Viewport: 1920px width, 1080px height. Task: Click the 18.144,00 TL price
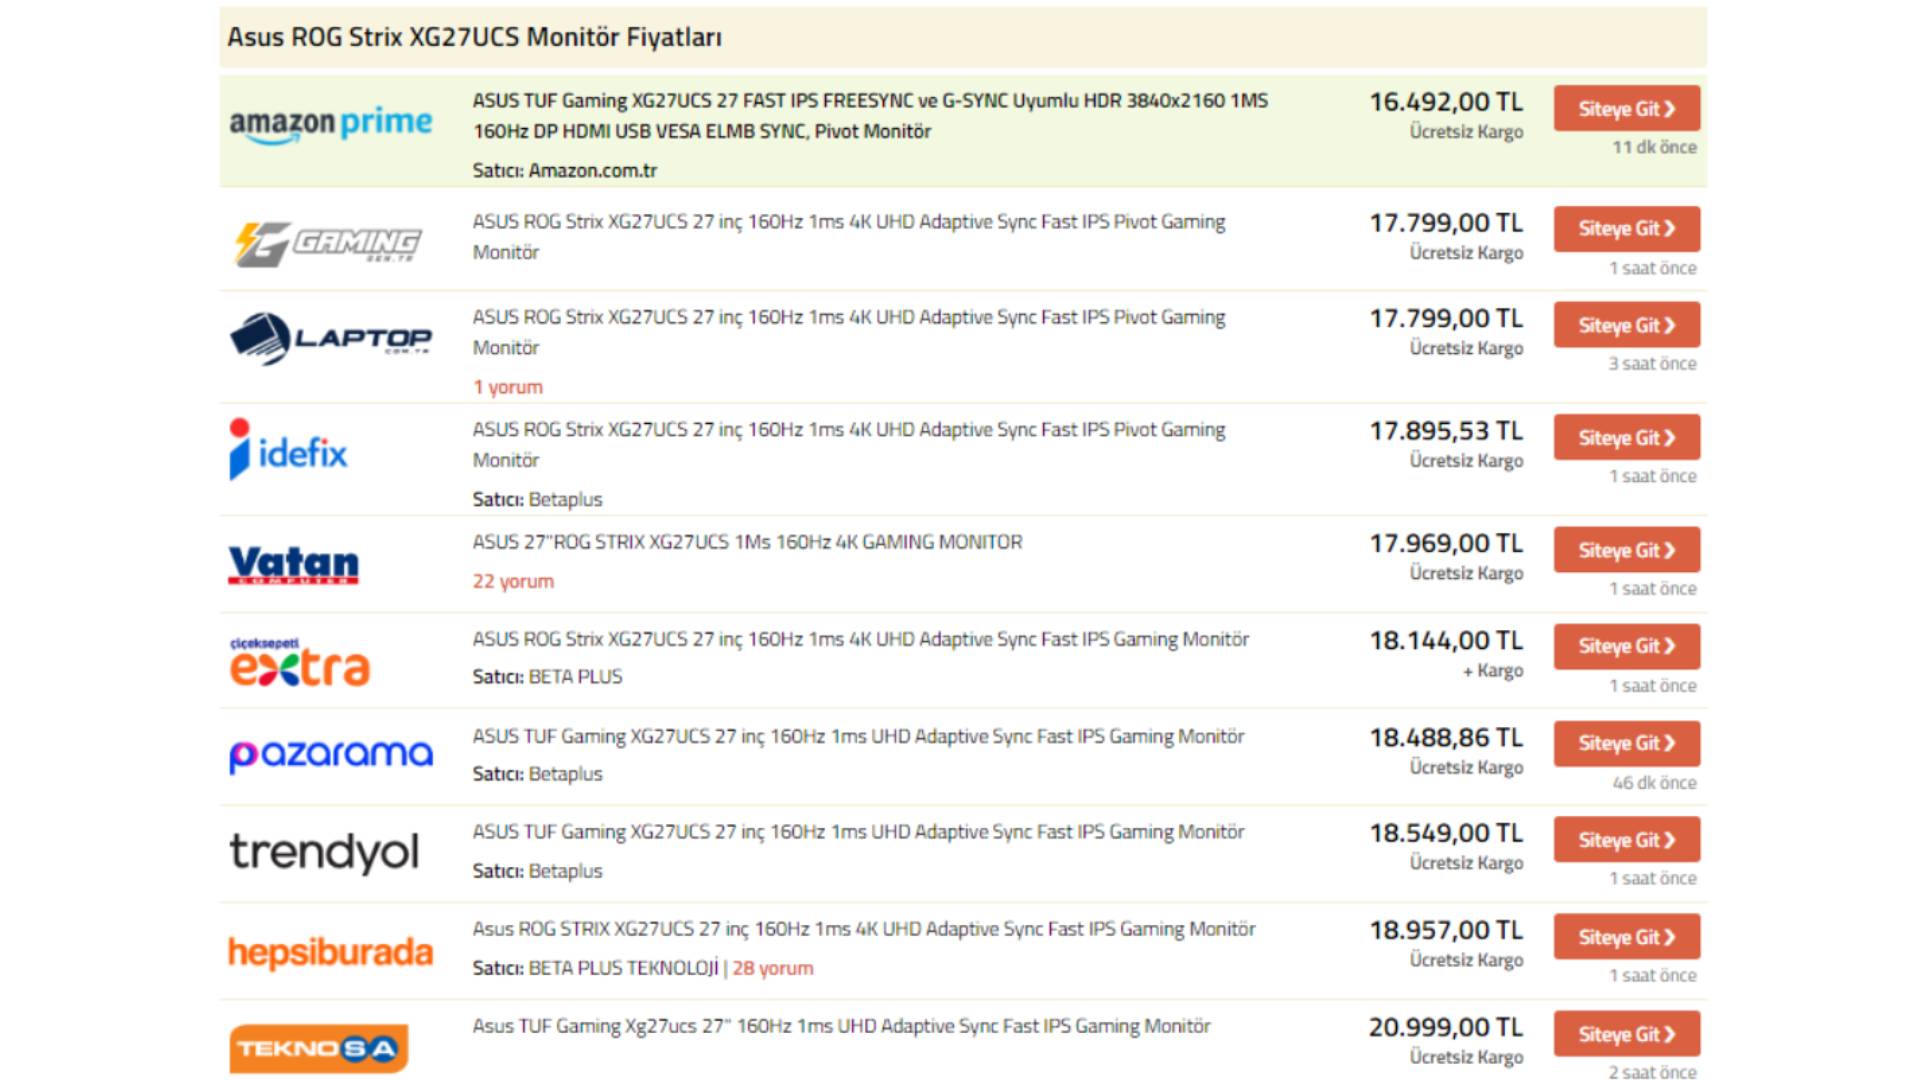1446,640
